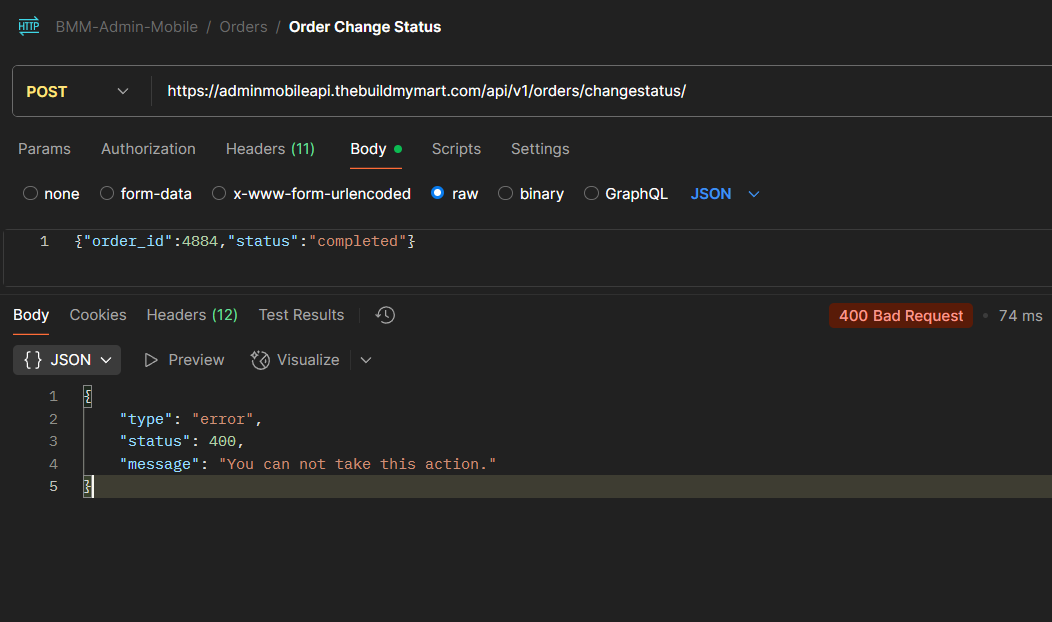The height and width of the screenshot is (622, 1052).
Task: Click the 74 ms response time
Action: tap(1020, 315)
